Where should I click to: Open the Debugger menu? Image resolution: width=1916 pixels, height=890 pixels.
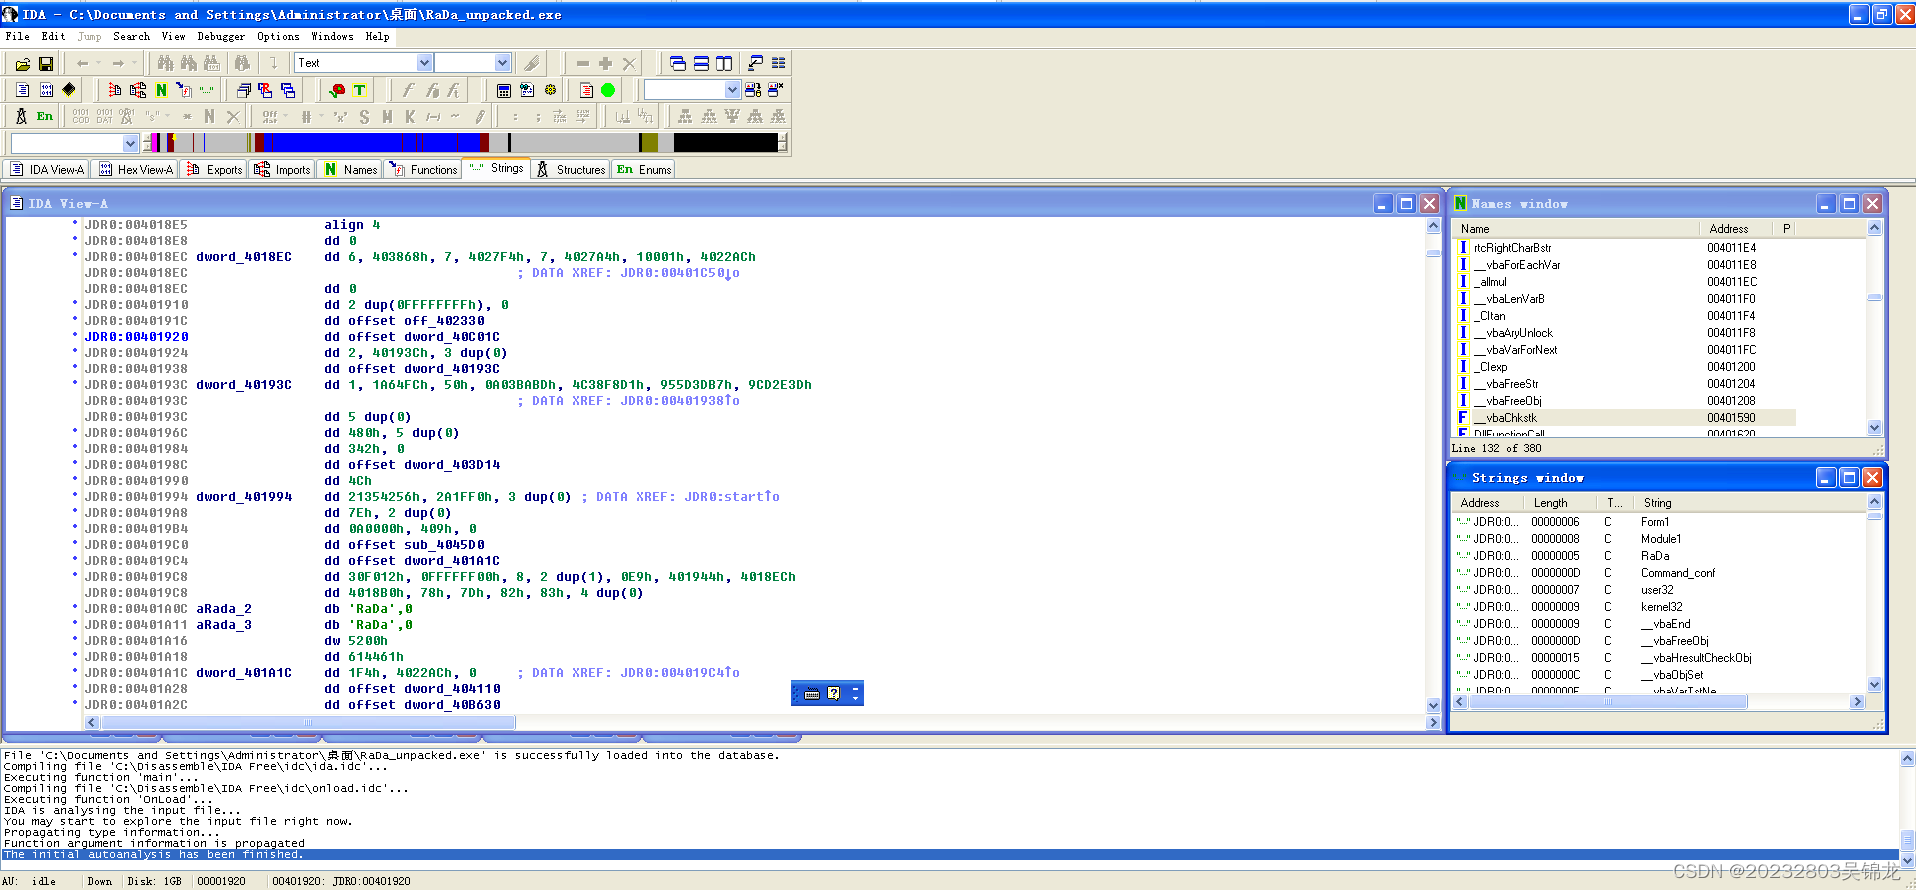pos(221,36)
